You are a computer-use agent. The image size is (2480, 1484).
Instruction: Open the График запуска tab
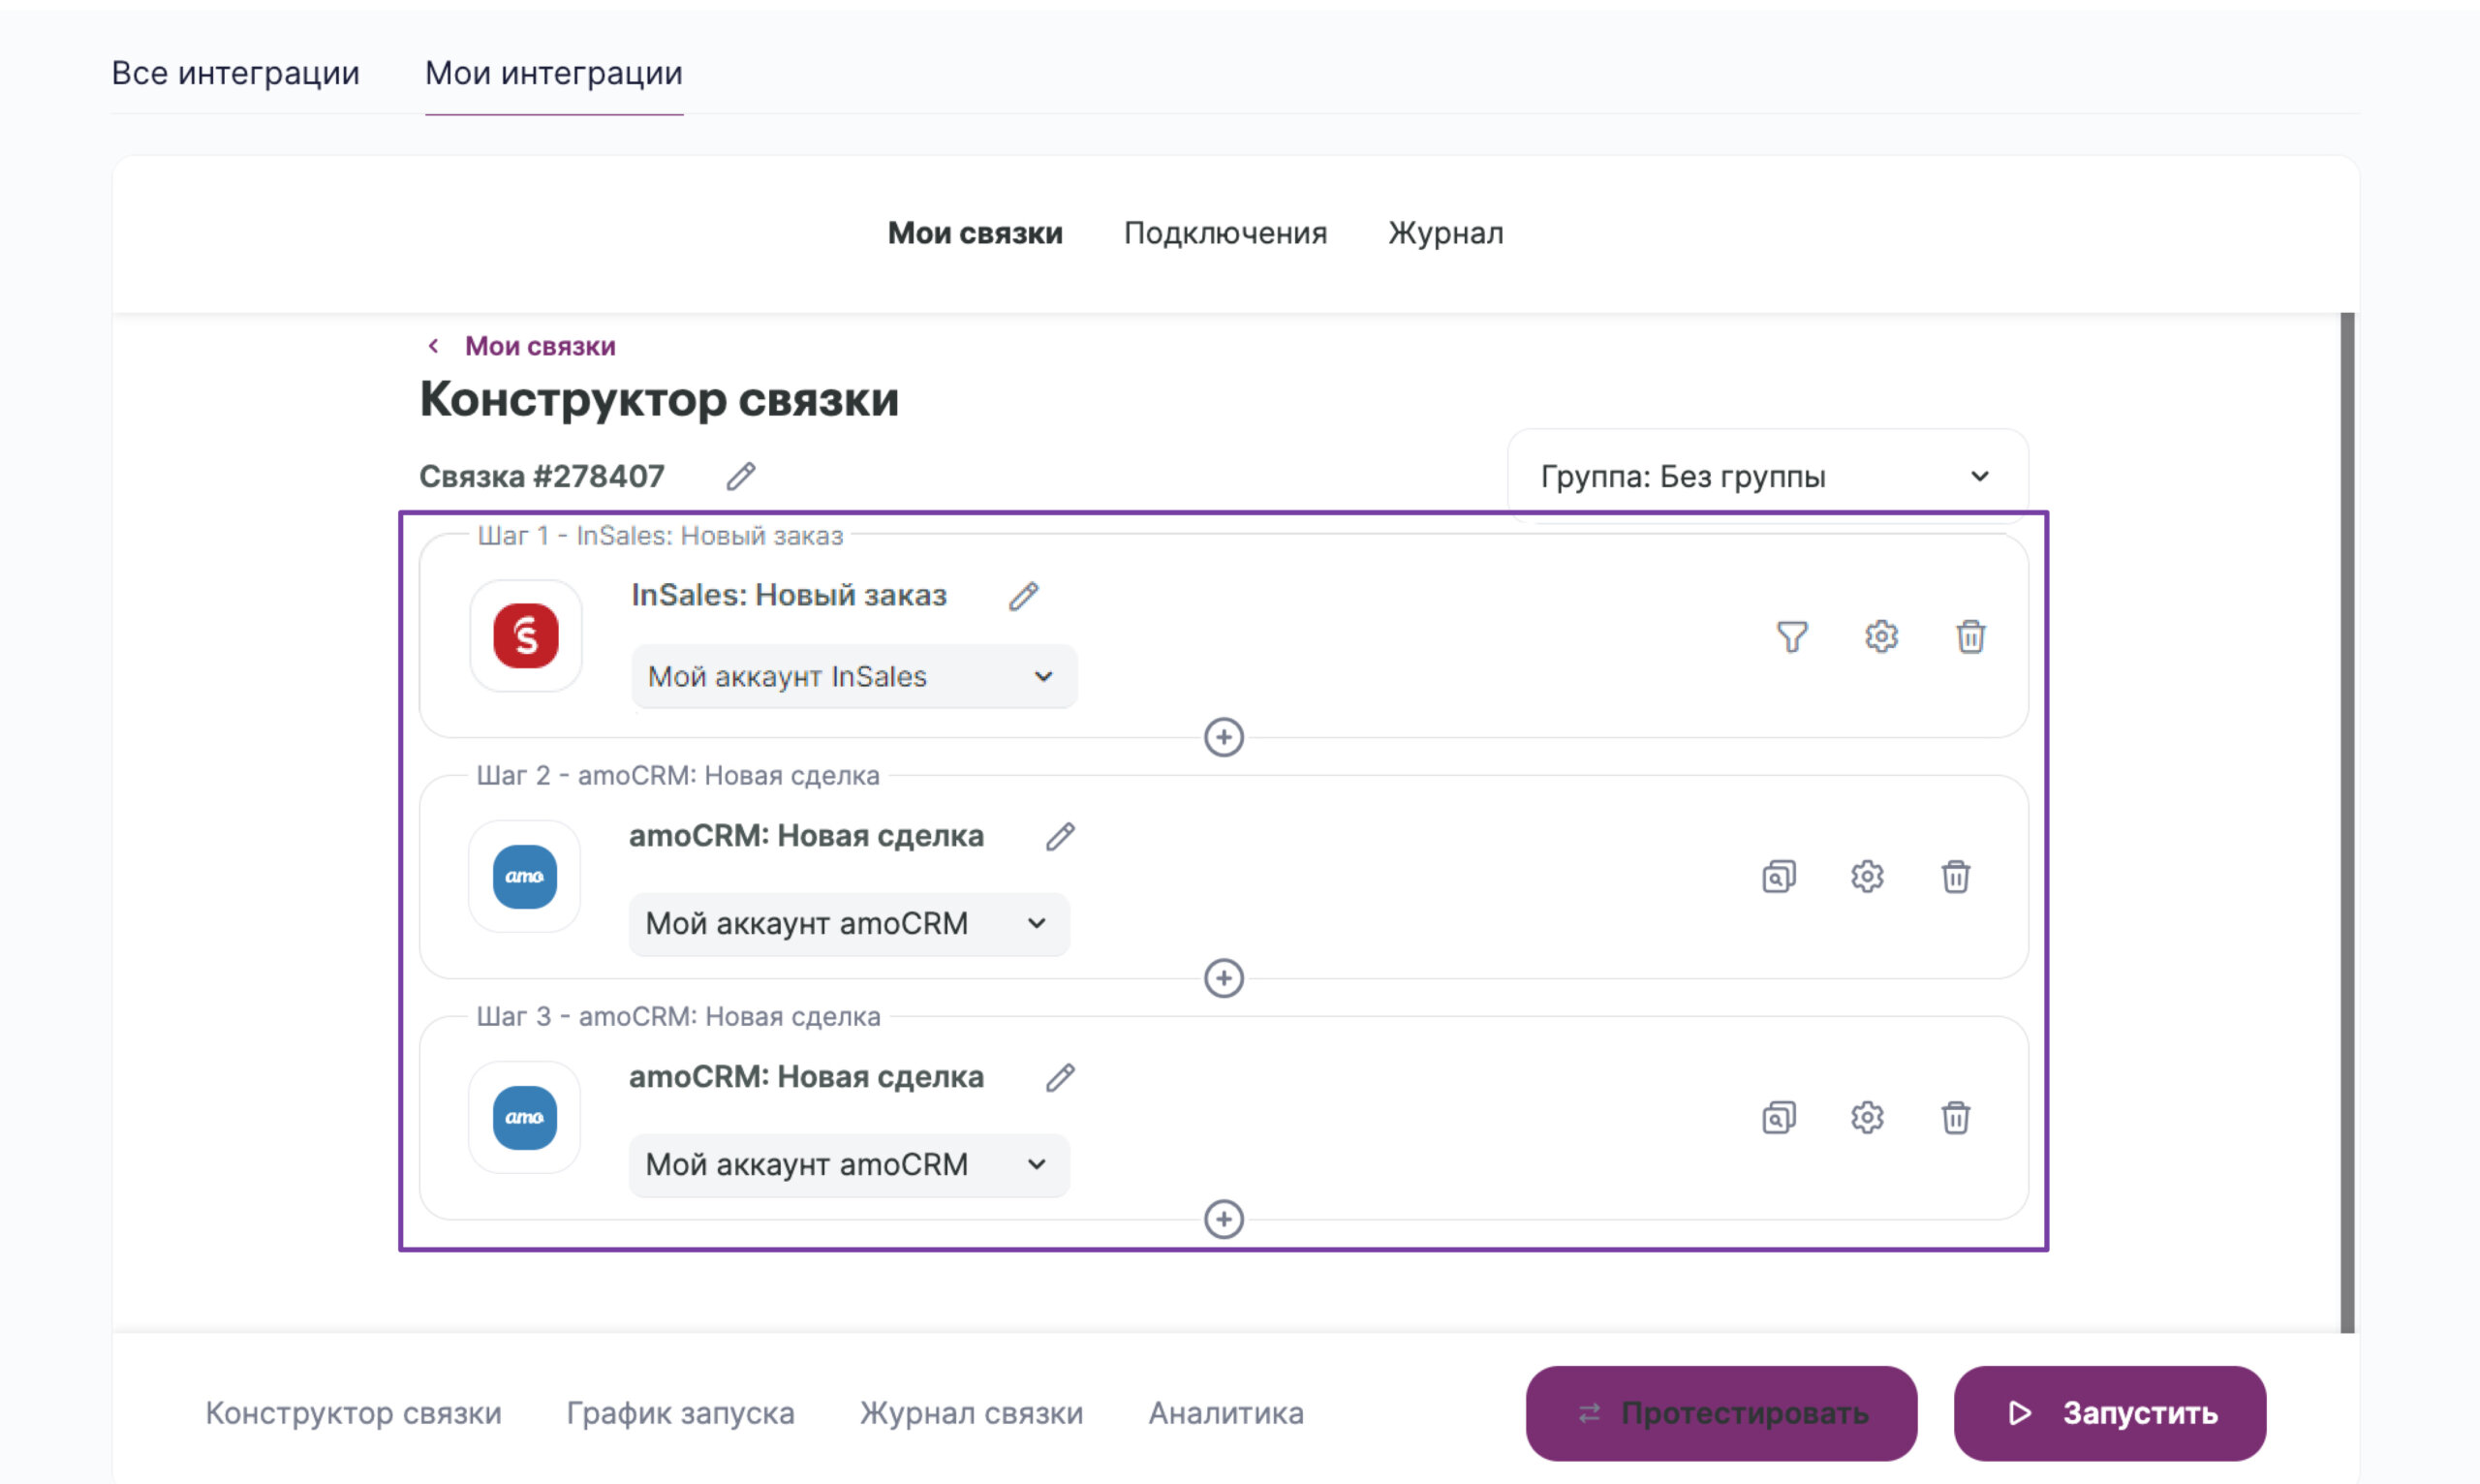point(680,1413)
